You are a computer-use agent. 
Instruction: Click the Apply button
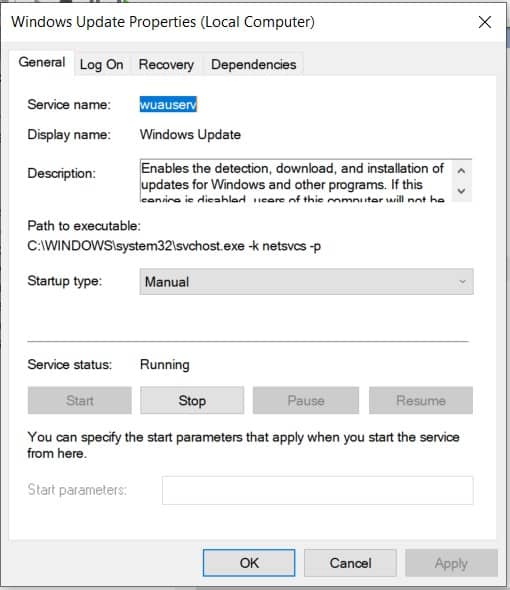click(451, 563)
